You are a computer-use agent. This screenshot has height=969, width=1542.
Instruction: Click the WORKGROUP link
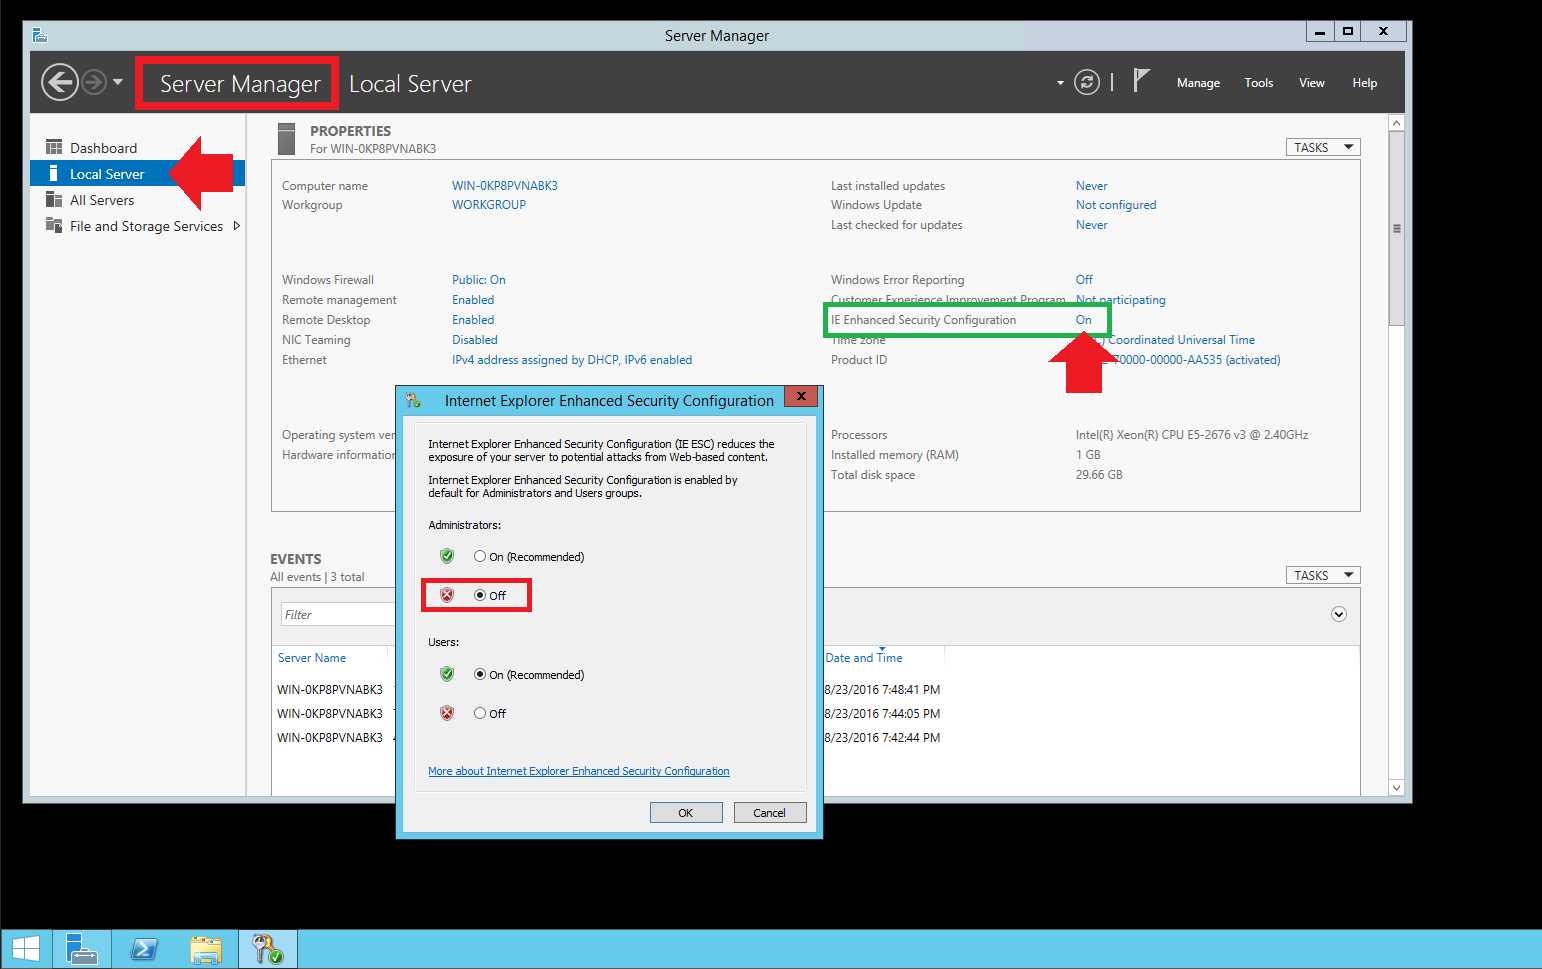pyautogui.click(x=489, y=205)
